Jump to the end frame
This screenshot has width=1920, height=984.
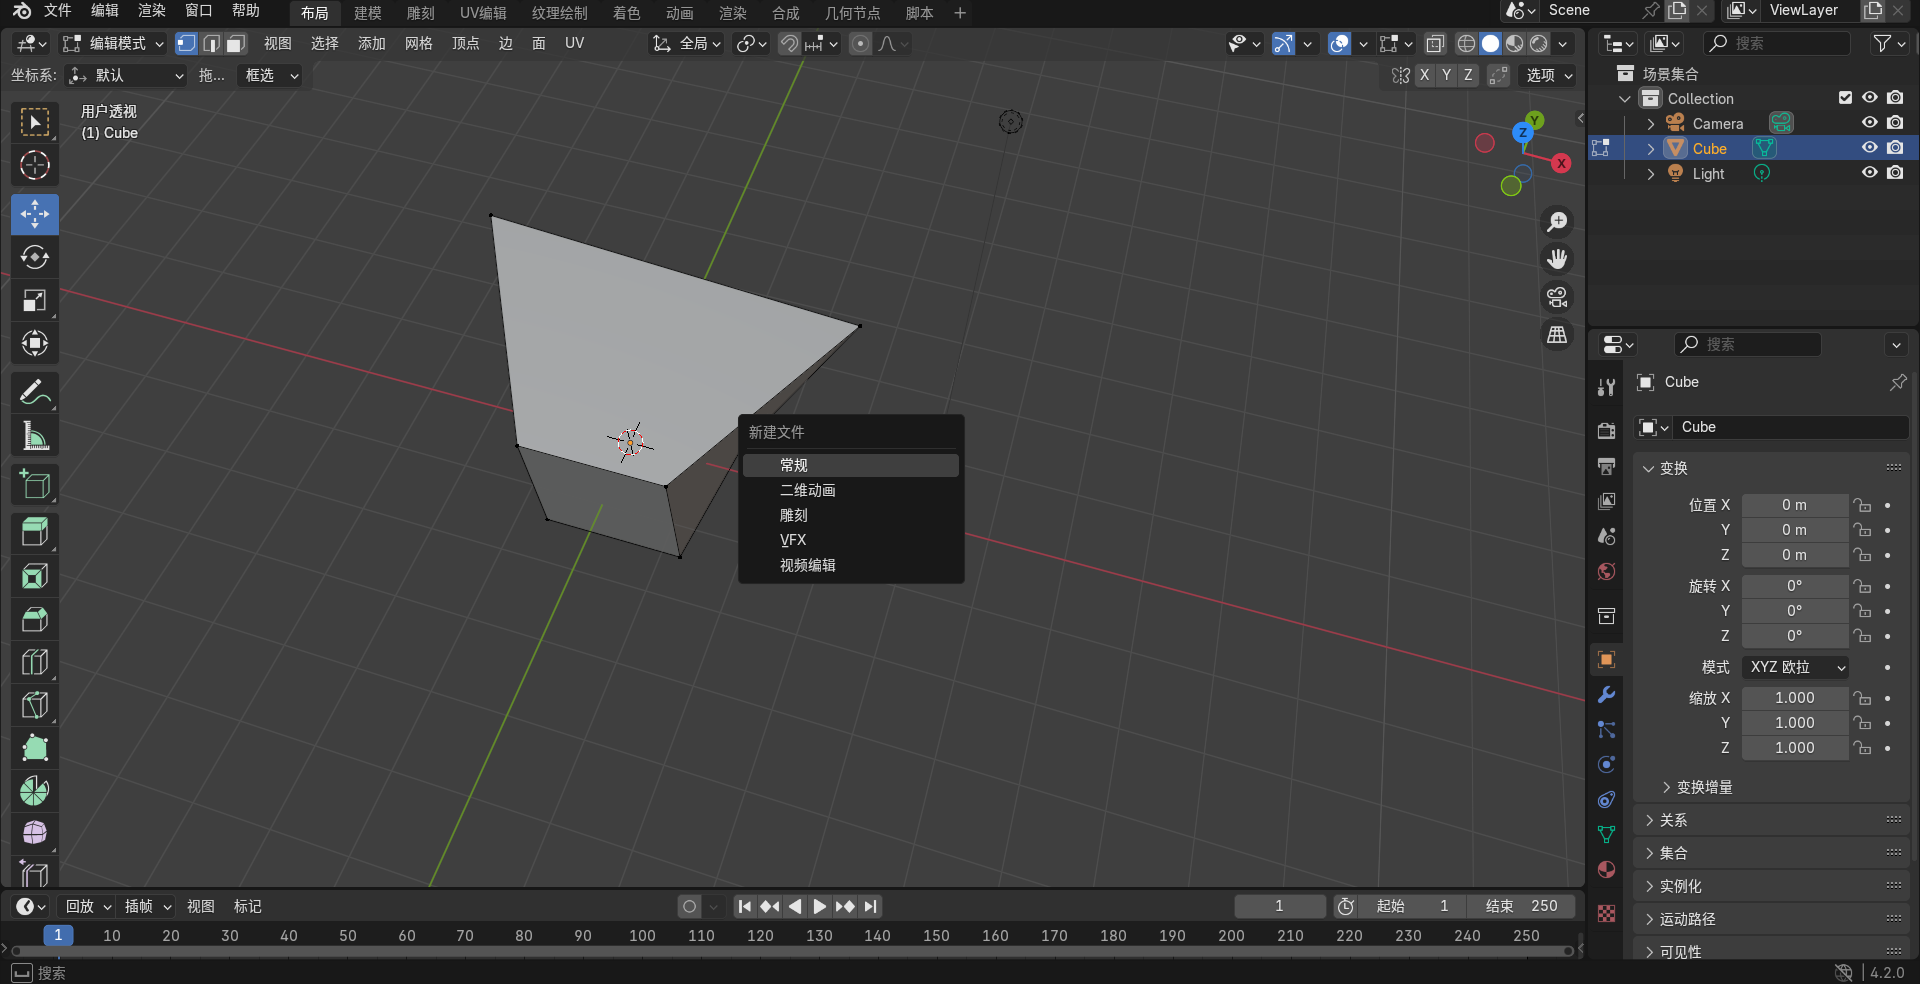(871, 906)
